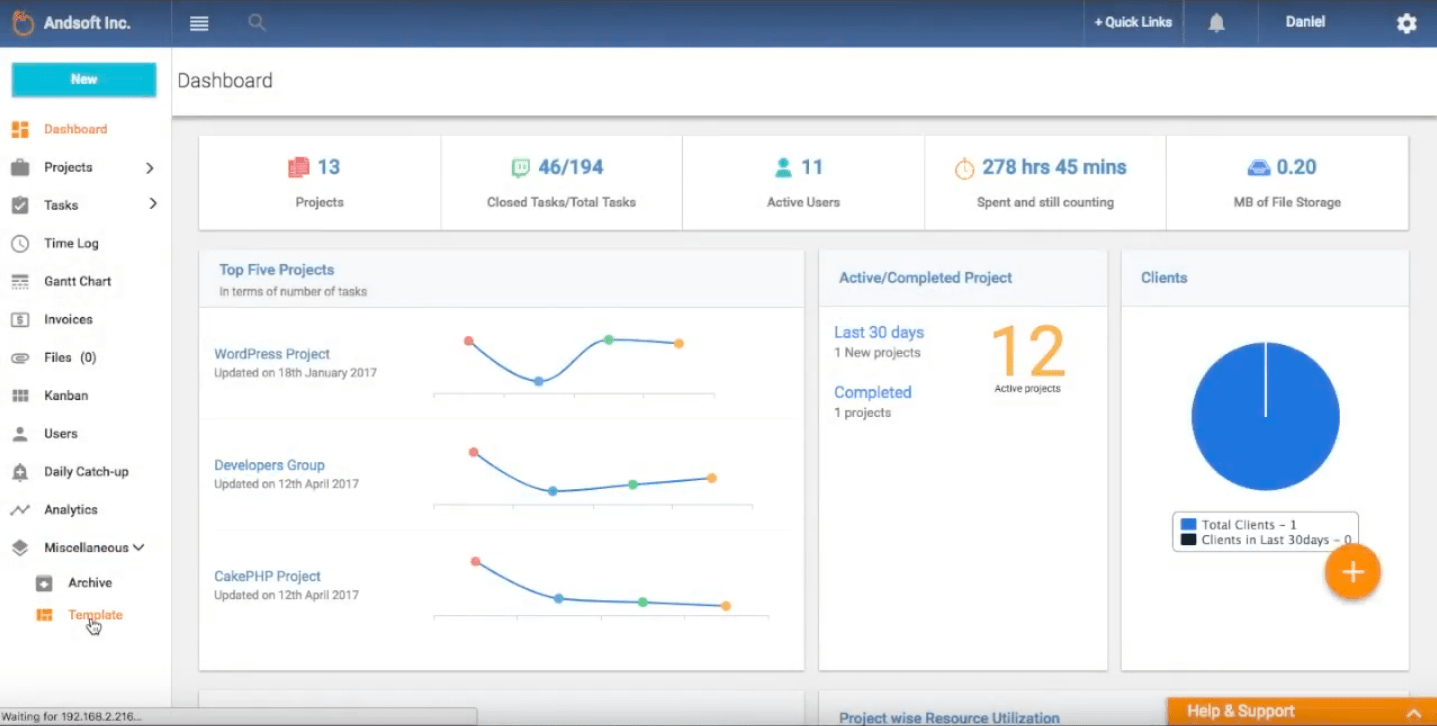The width and height of the screenshot is (1437, 726).
Task: Collapse the Miscellaneous menu chevron
Action: click(138, 548)
